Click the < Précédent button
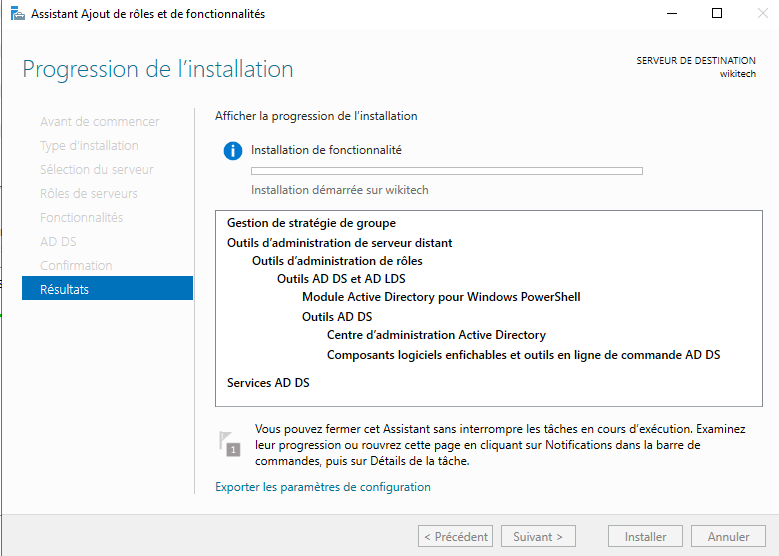Screen dimensions: 779x556 tap(455, 537)
